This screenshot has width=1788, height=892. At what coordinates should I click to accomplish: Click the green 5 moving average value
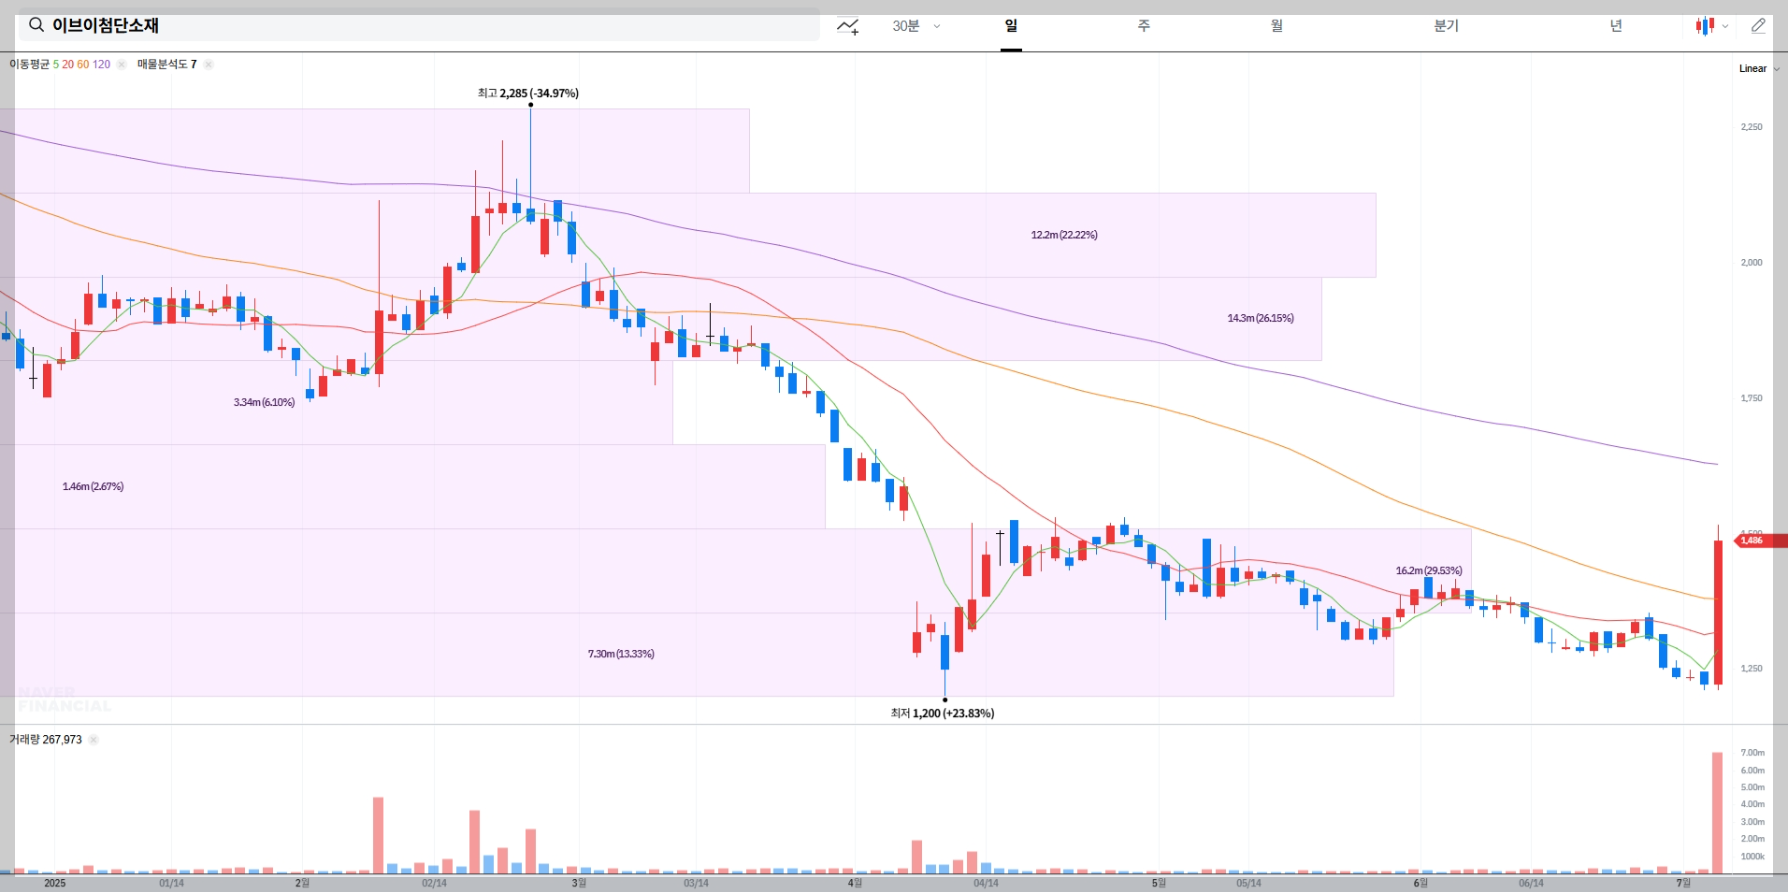[56, 64]
